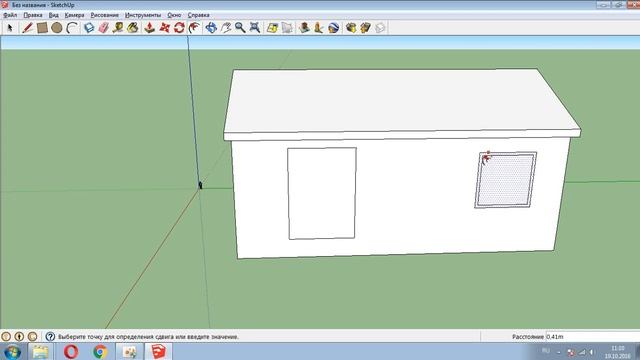Select the Rotate tool
This screenshot has width=640, height=360.
(179, 28)
